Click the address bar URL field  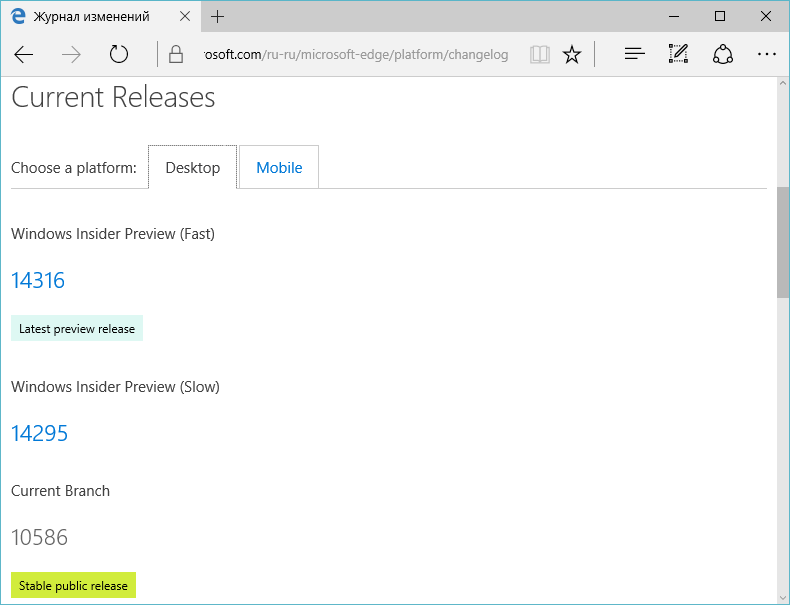356,54
